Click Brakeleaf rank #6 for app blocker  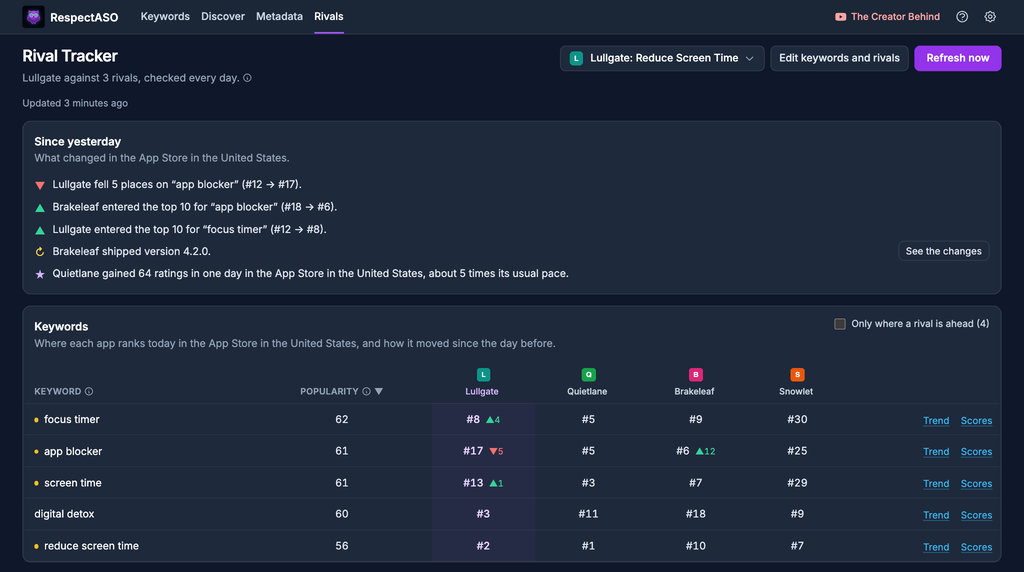682,451
